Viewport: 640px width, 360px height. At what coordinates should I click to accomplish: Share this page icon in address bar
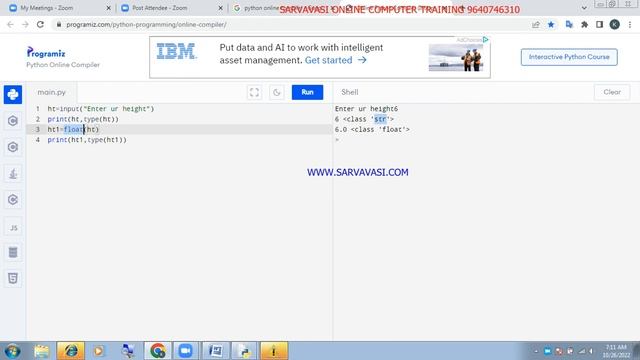coord(536,24)
